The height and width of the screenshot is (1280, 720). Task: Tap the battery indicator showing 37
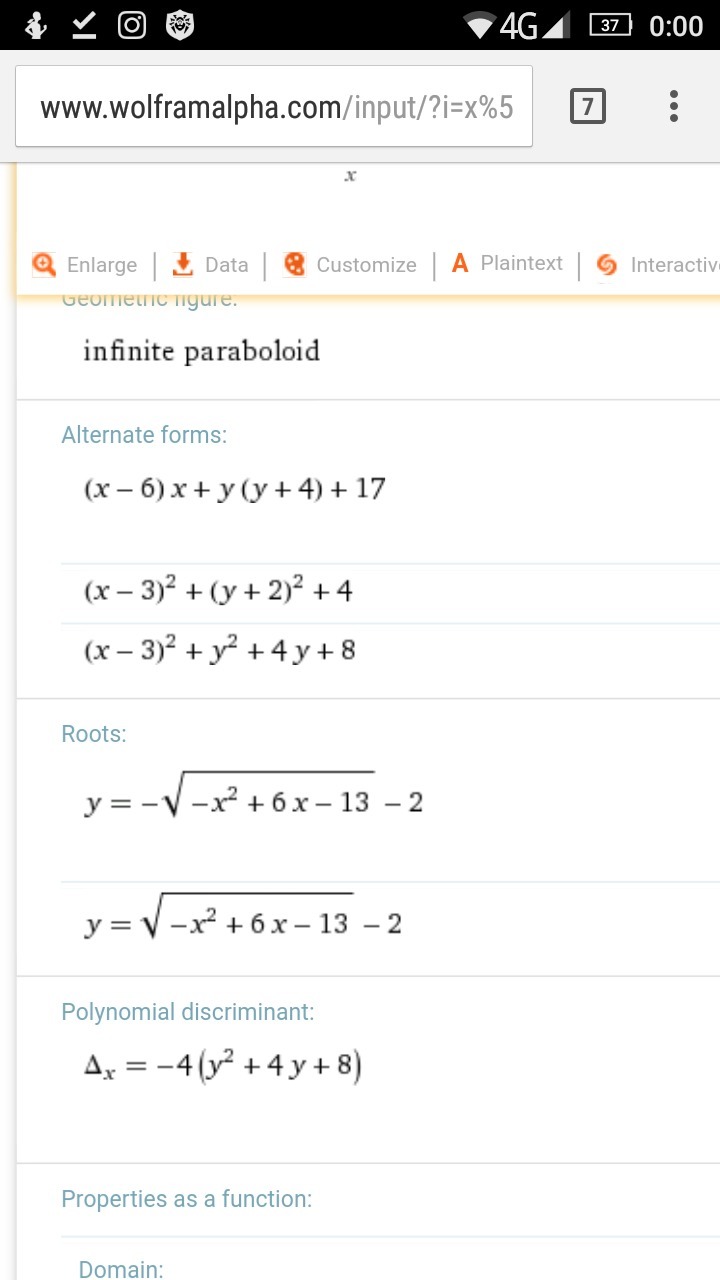[610, 25]
